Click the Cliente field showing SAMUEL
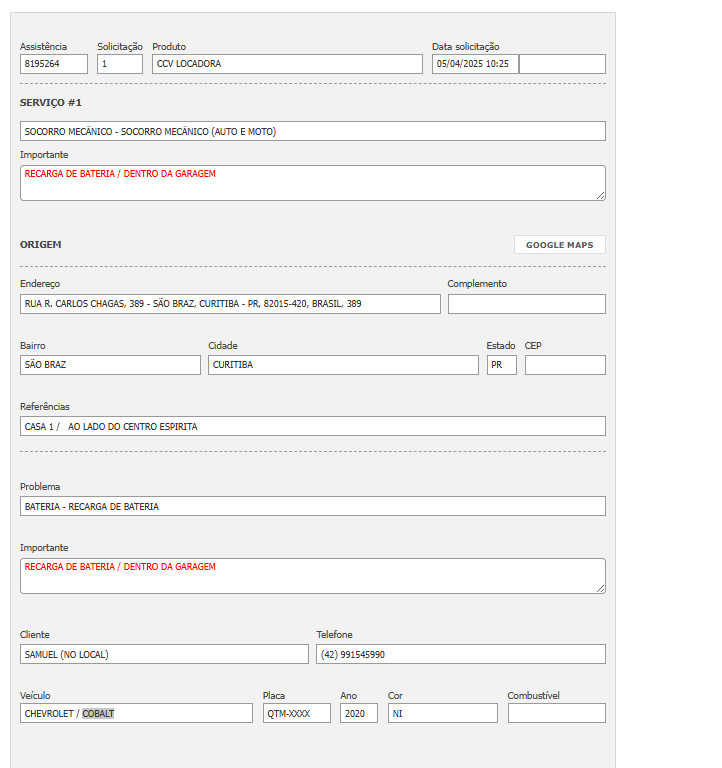 164,654
